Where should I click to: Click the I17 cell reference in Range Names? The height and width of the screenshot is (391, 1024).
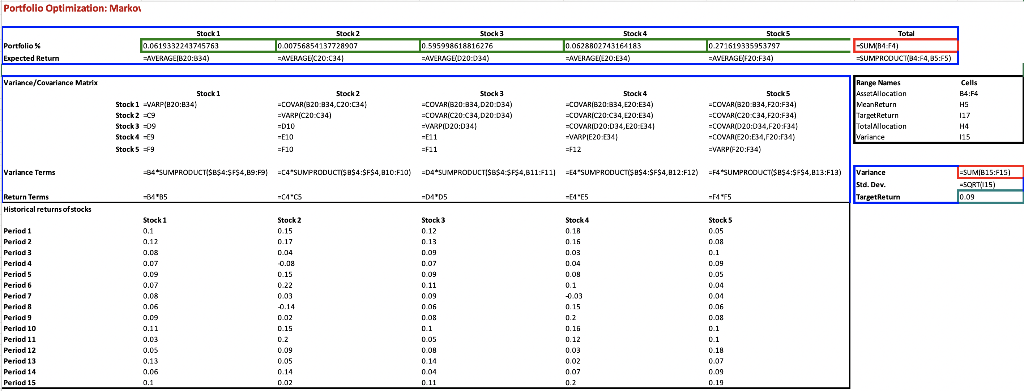pyautogui.click(x=964, y=116)
